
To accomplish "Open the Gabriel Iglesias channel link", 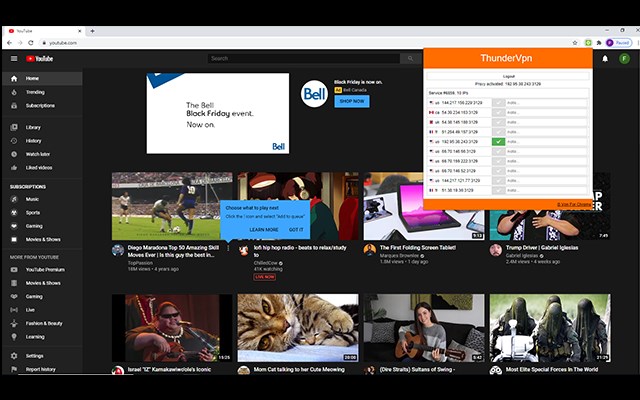I will [522, 256].
